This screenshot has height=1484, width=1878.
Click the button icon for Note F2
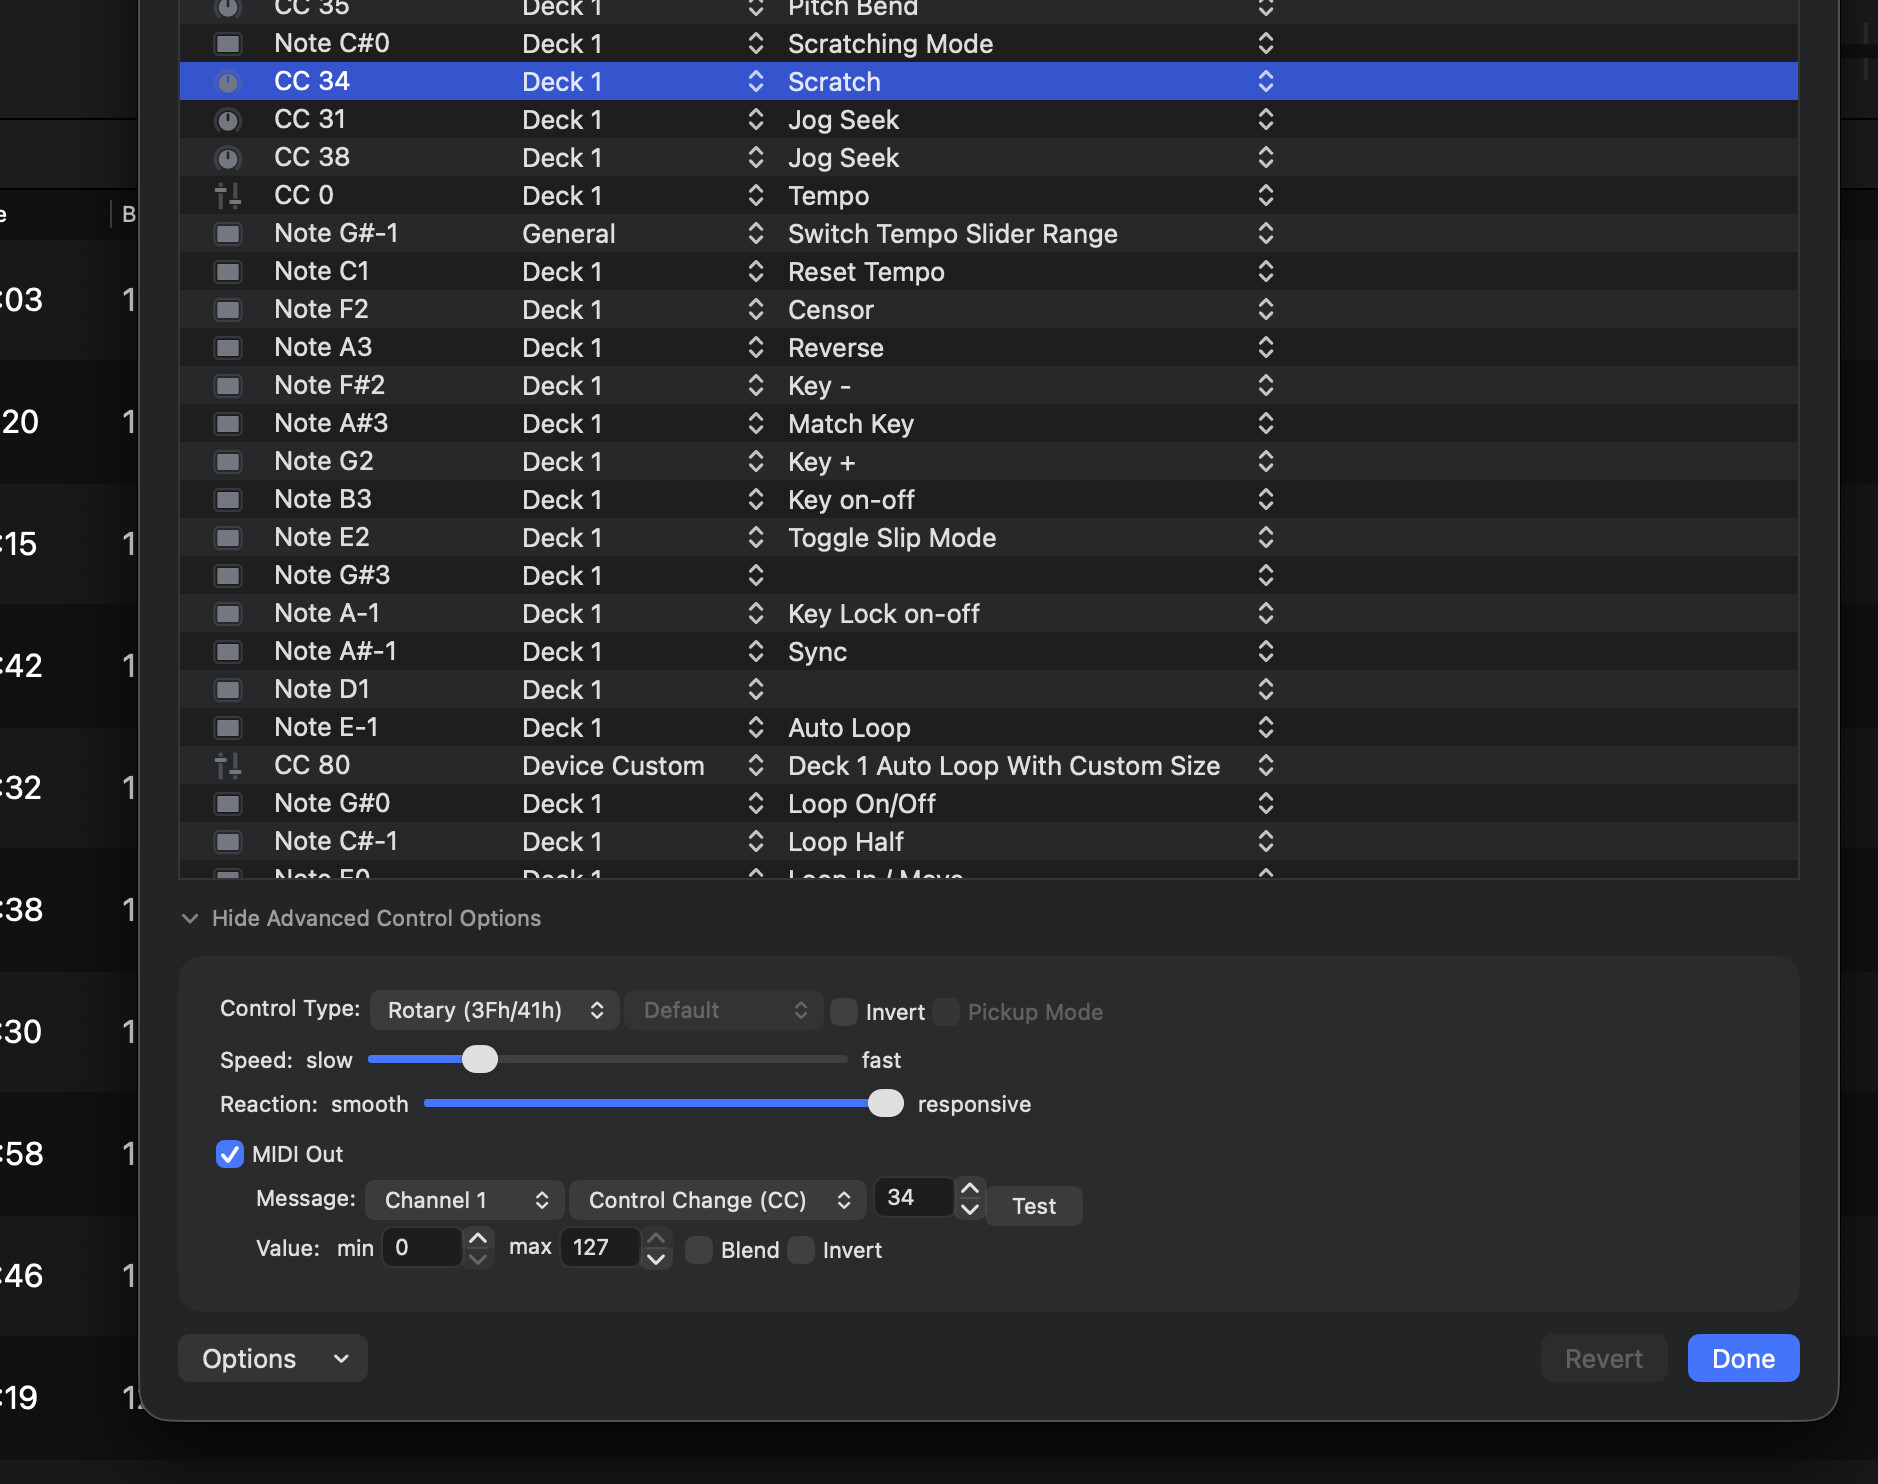click(228, 310)
